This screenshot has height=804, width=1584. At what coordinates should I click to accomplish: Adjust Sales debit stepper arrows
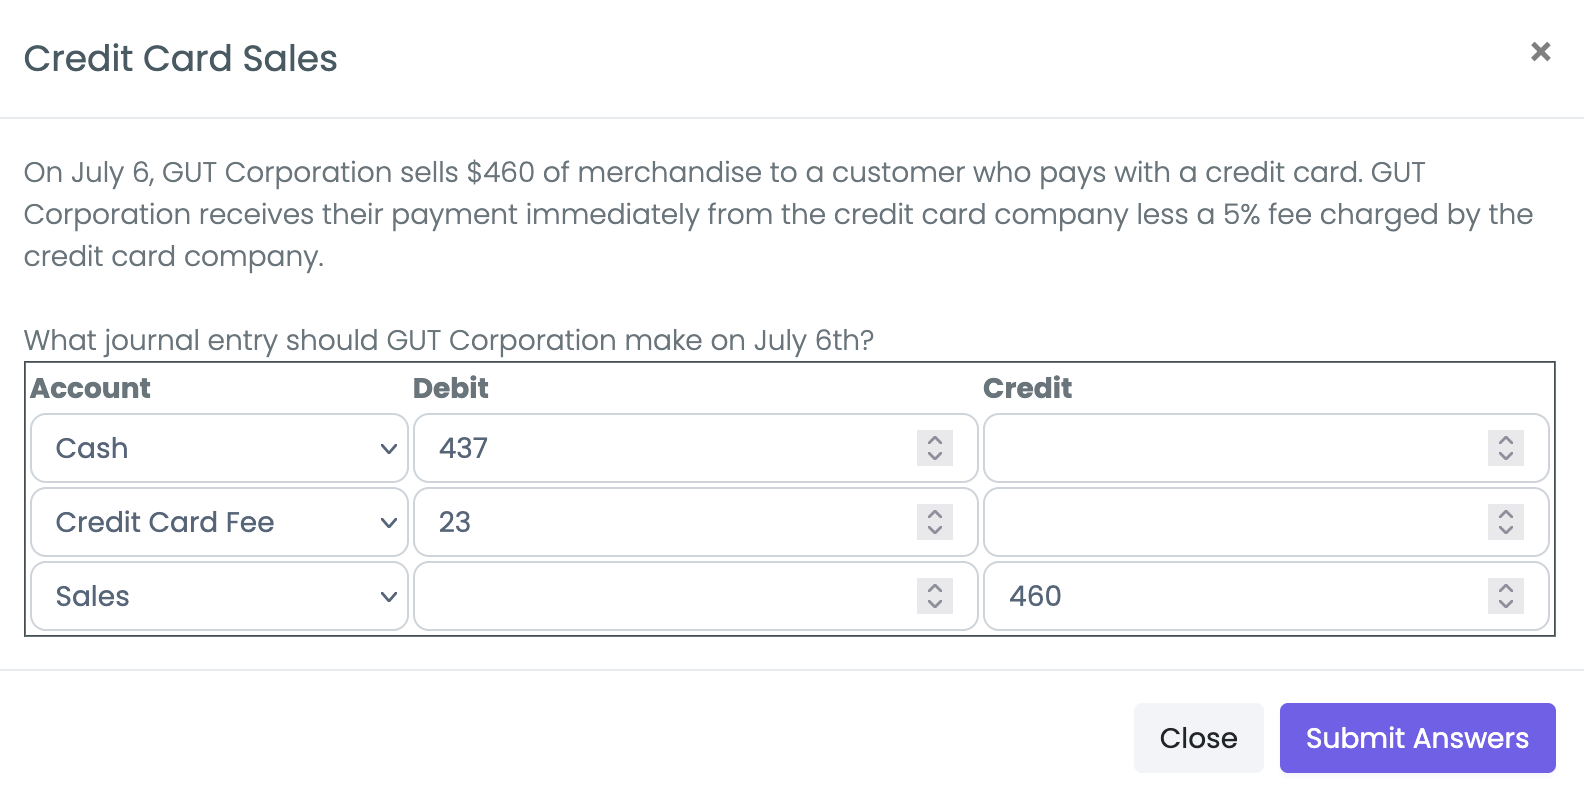coord(935,596)
